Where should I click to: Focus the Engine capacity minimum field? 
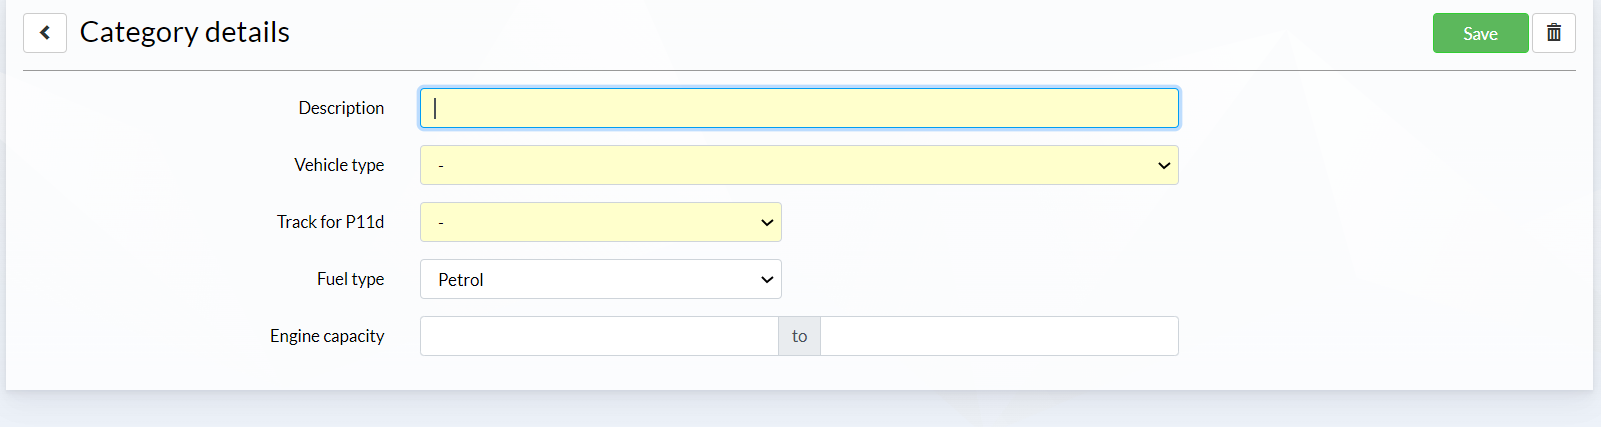[599, 336]
